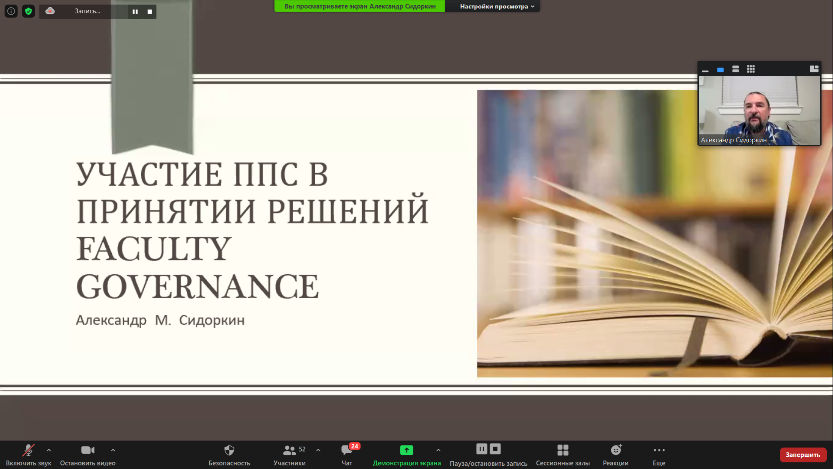Image resolution: width=833 pixels, height=469 pixels.
Task: Open Breakout Rooms (Сессионные залы)
Action: tap(562, 453)
